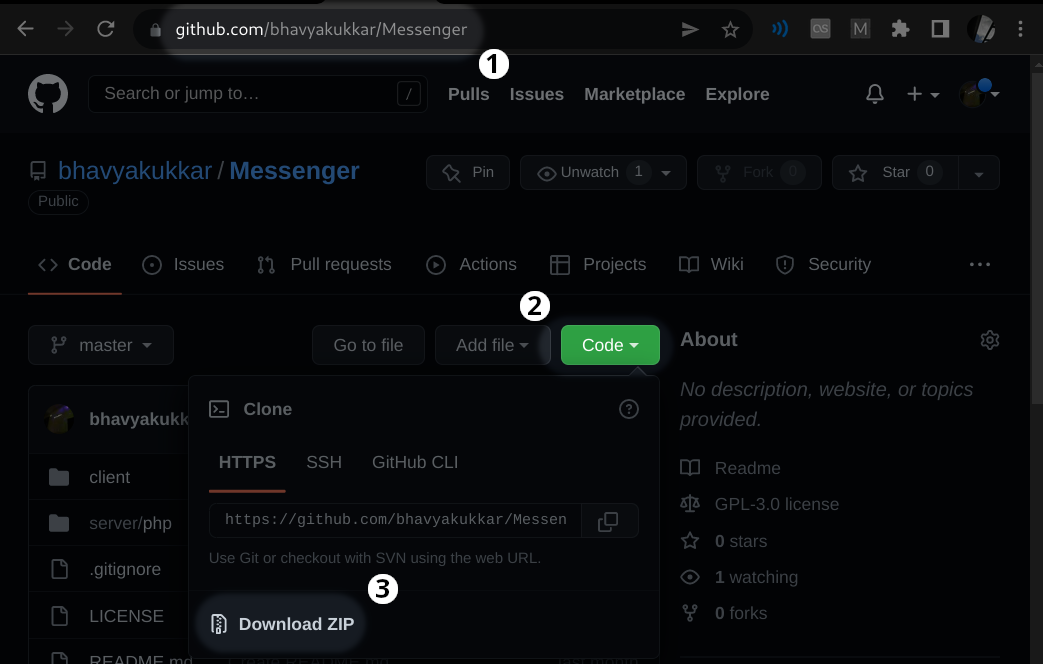
Task: Show more repository tabs with three dots
Action: point(979,264)
